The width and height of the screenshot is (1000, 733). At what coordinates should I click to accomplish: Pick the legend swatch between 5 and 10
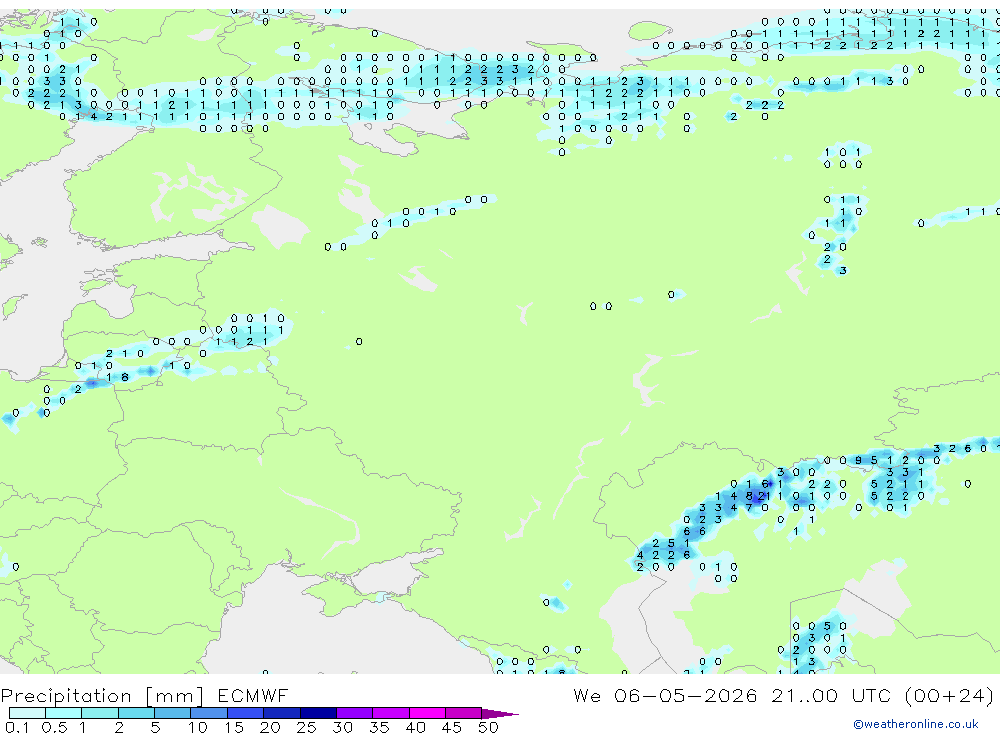click(172, 713)
